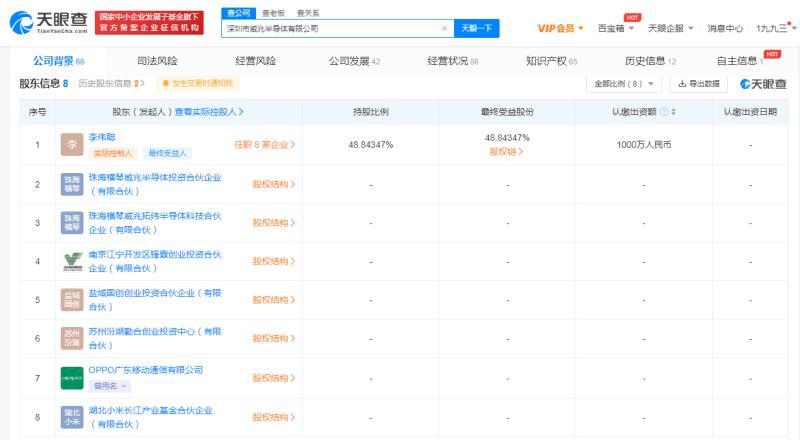The height and width of the screenshot is (440, 800).
Task: Click the company name search input field
Action: (330, 29)
